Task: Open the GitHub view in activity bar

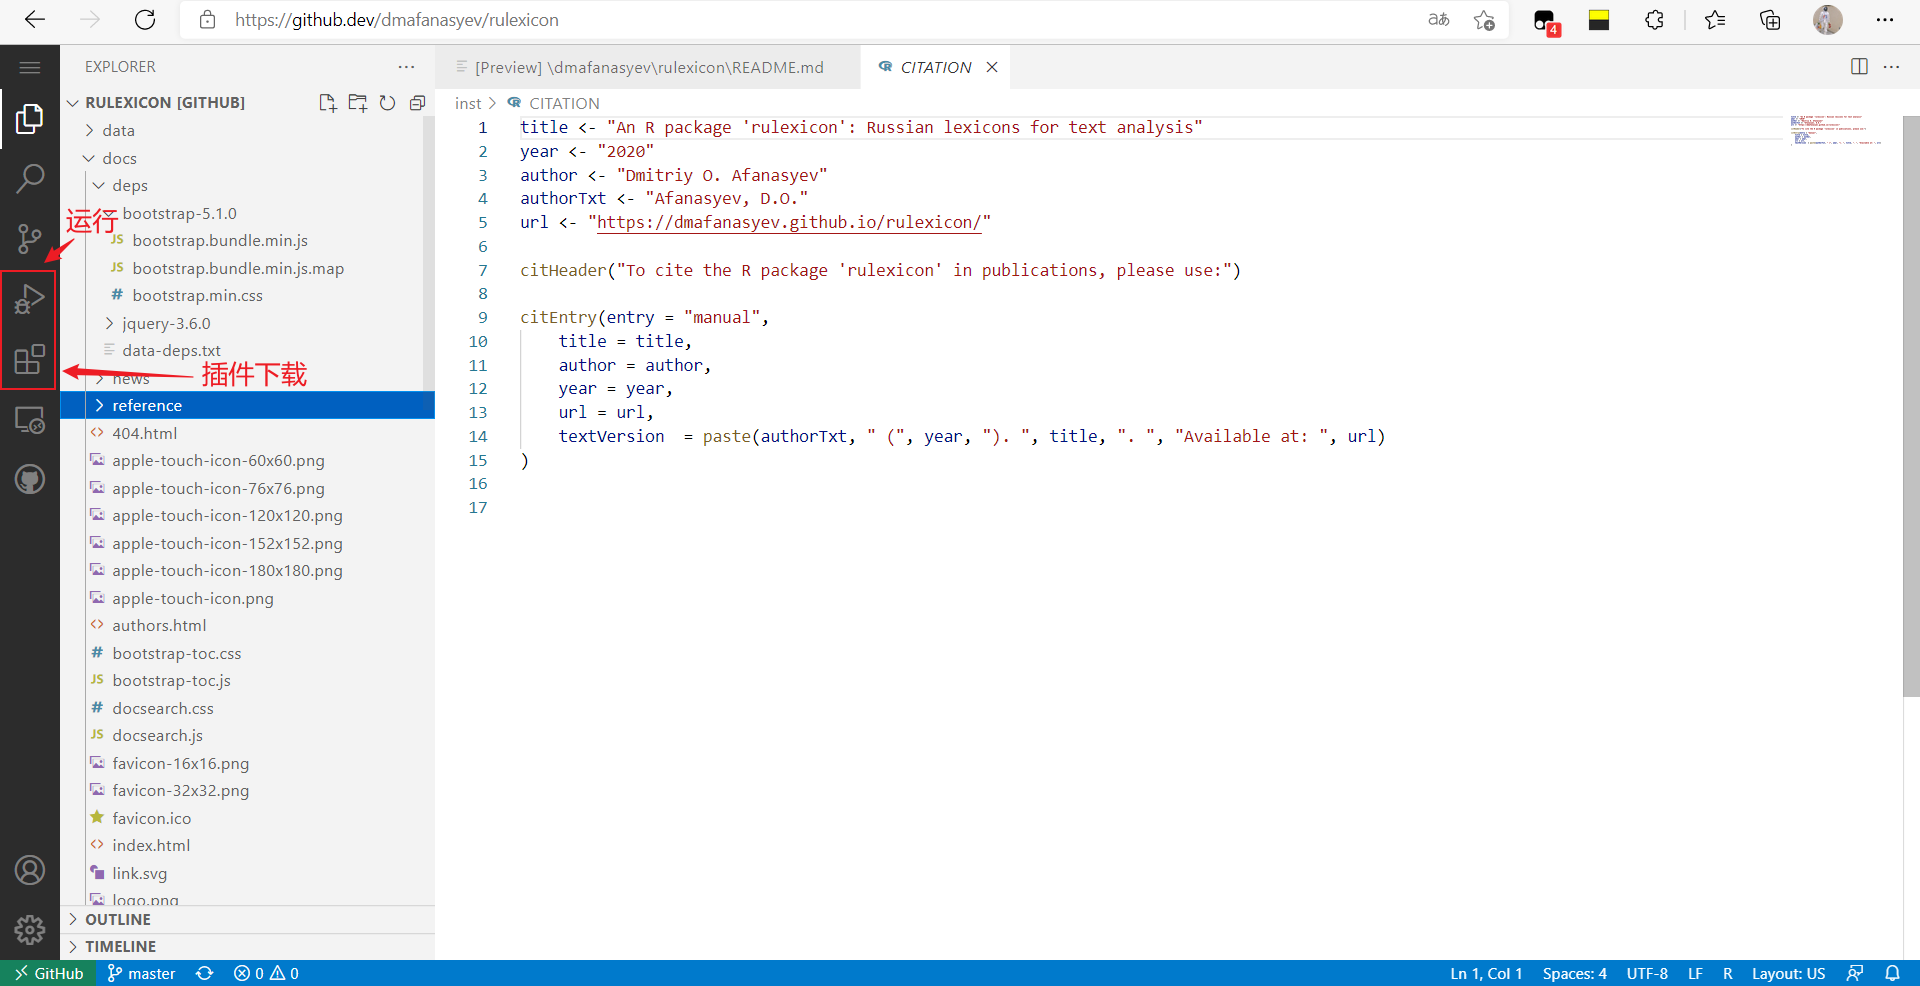Action: click(30, 480)
